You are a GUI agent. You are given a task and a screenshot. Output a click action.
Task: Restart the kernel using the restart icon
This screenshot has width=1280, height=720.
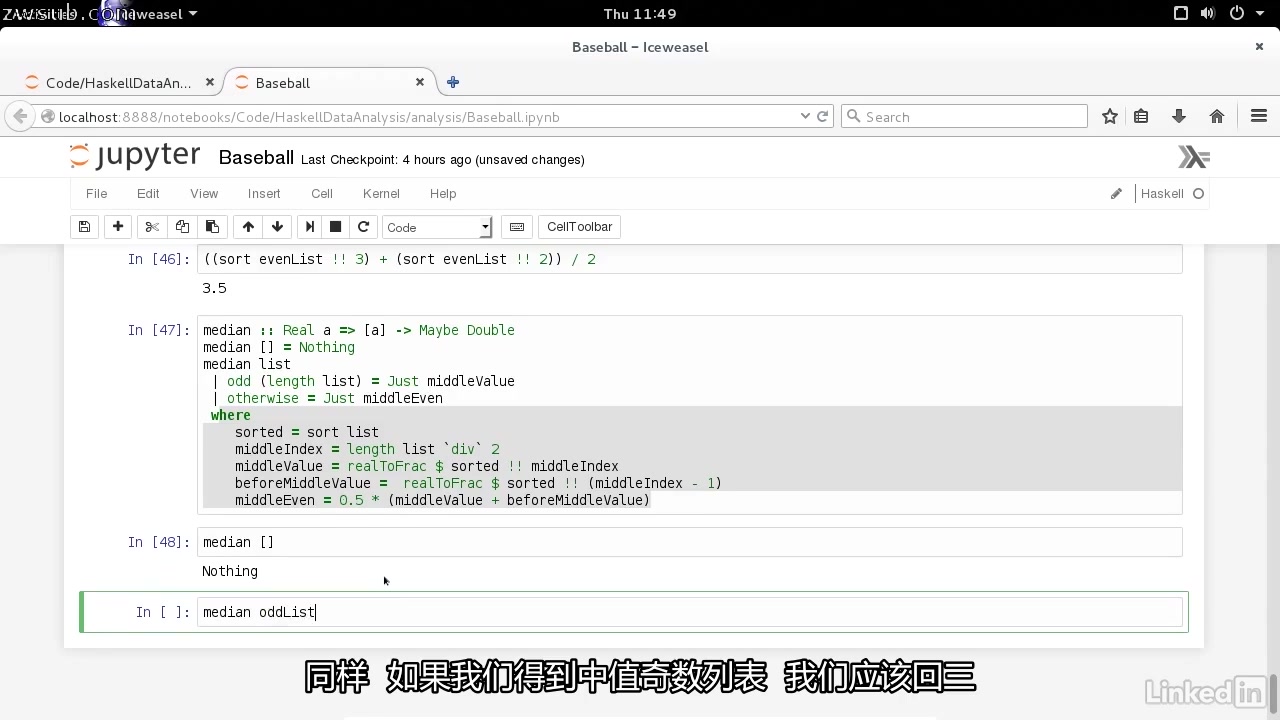point(363,226)
